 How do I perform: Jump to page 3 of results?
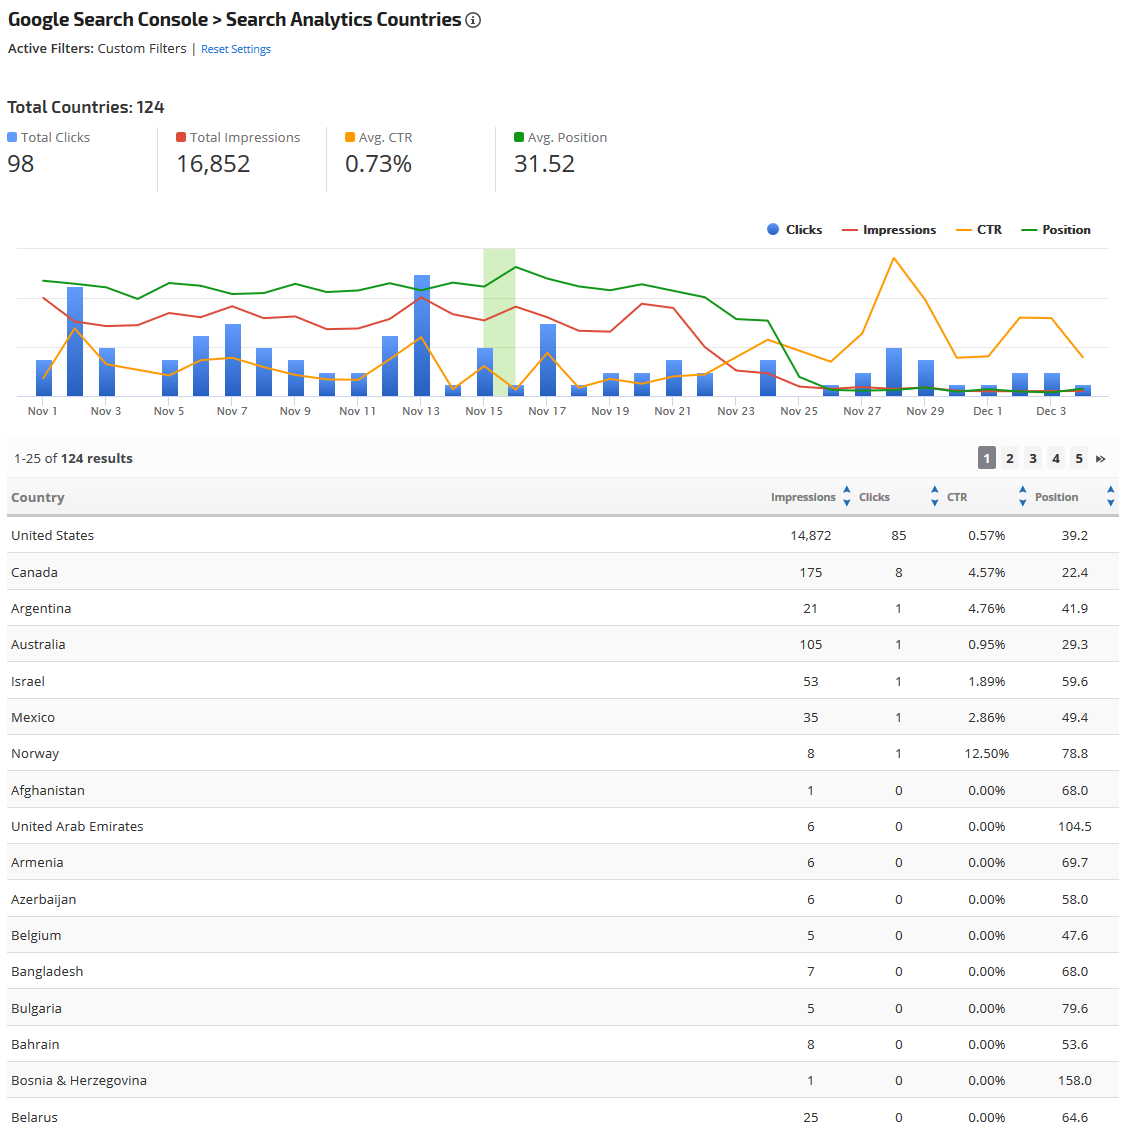pos(1033,459)
